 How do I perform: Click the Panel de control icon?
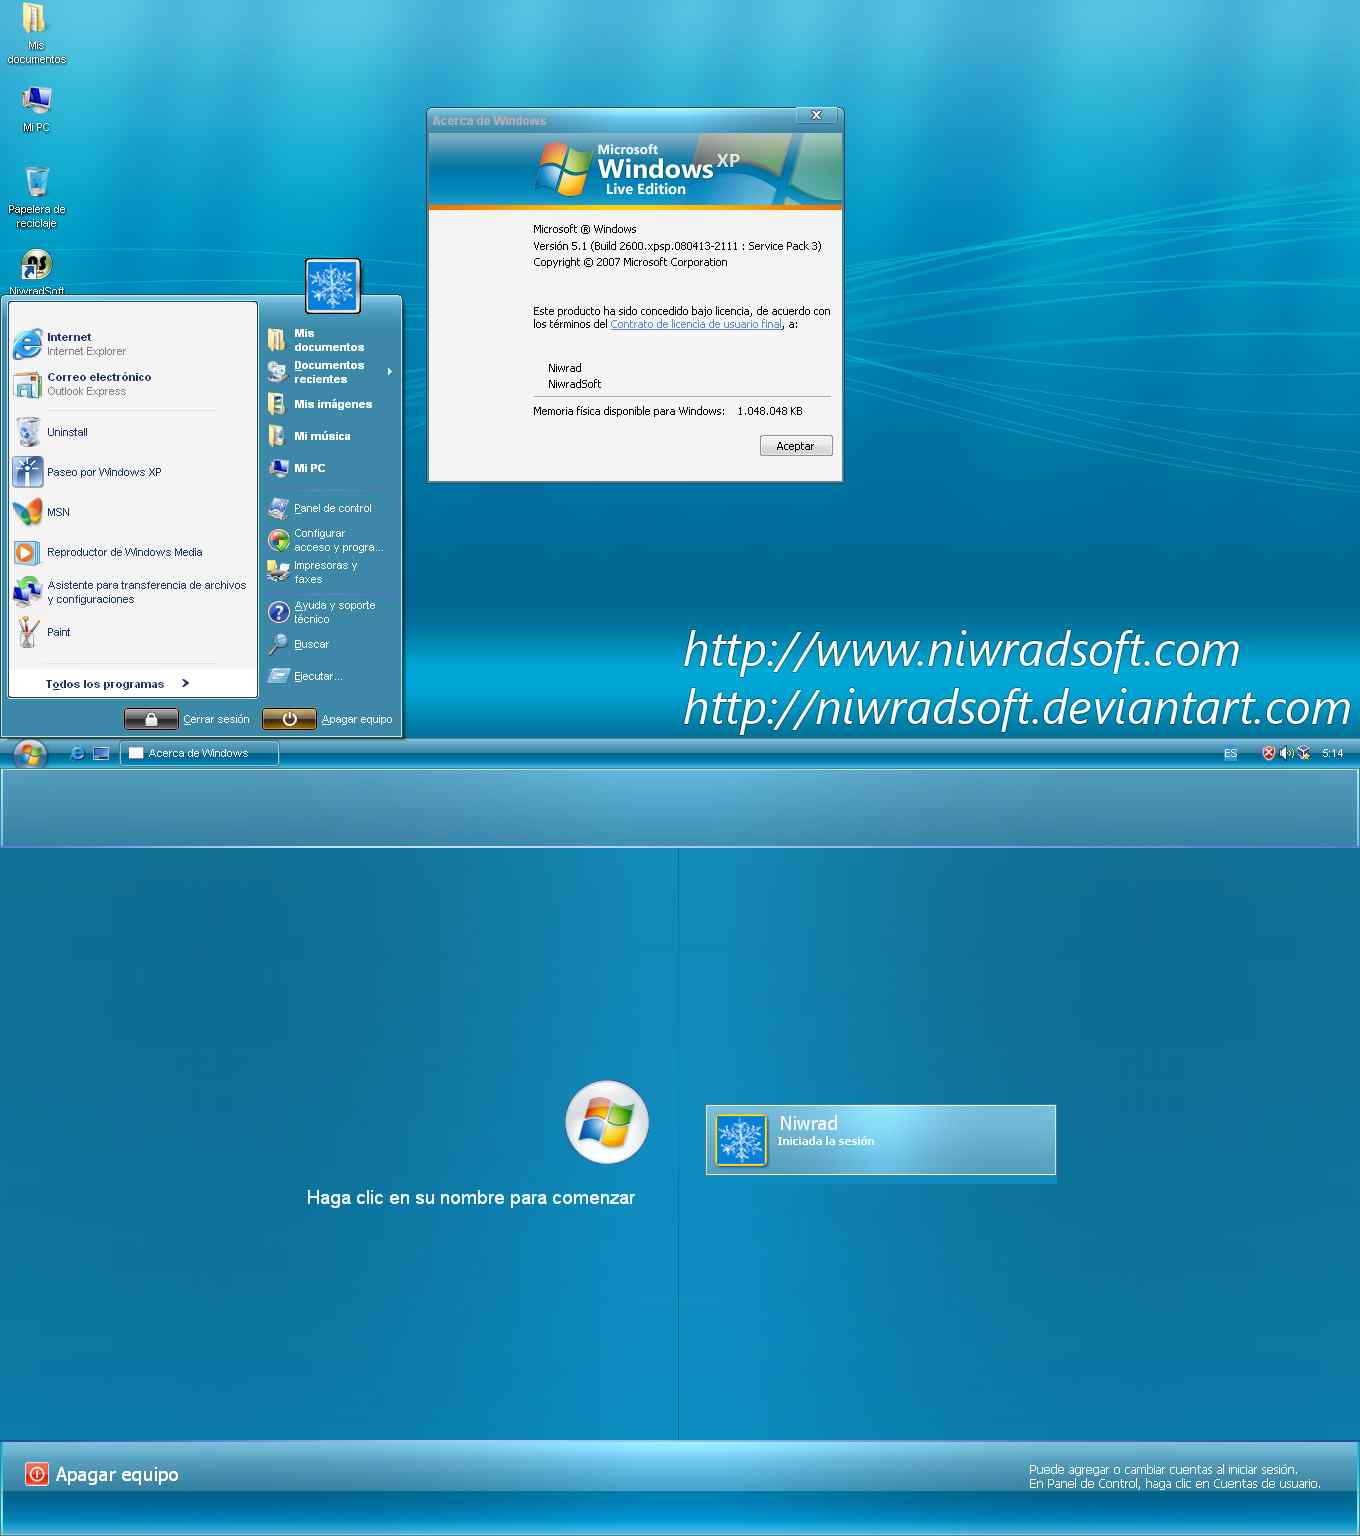(278, 508)
